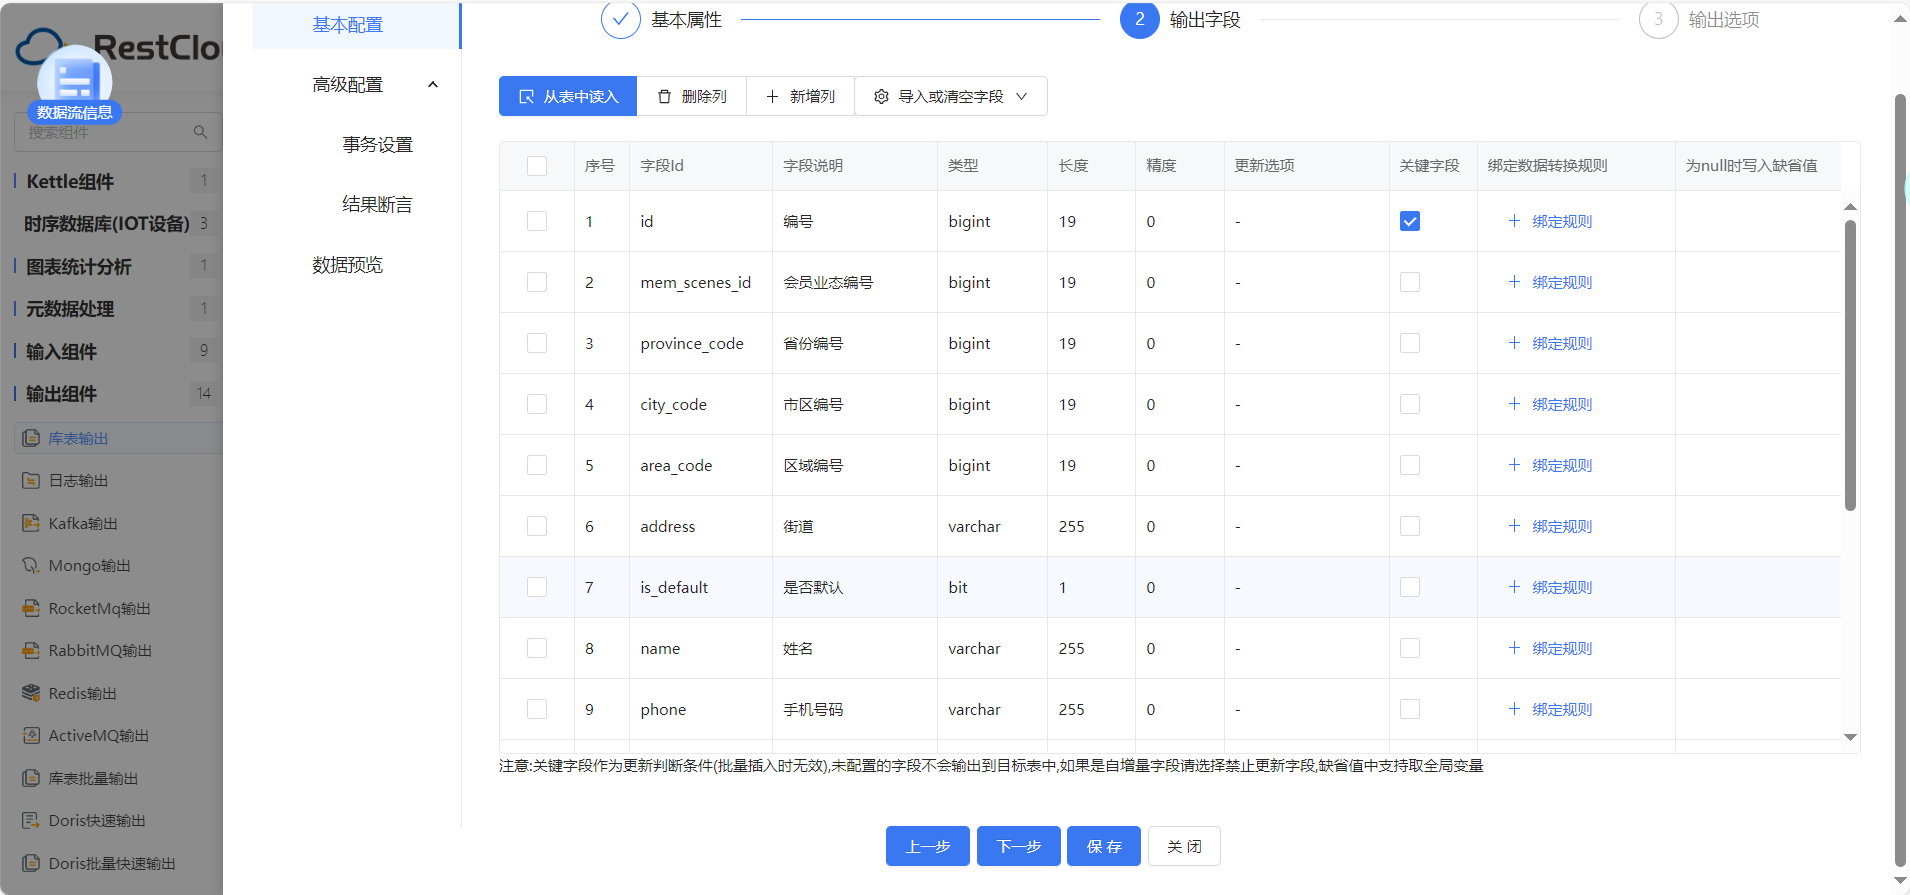Click the gear icon on 导入或清空字段
This screenshot has height=895, width=1910.
pyautogui.click(x=881, y=96)
